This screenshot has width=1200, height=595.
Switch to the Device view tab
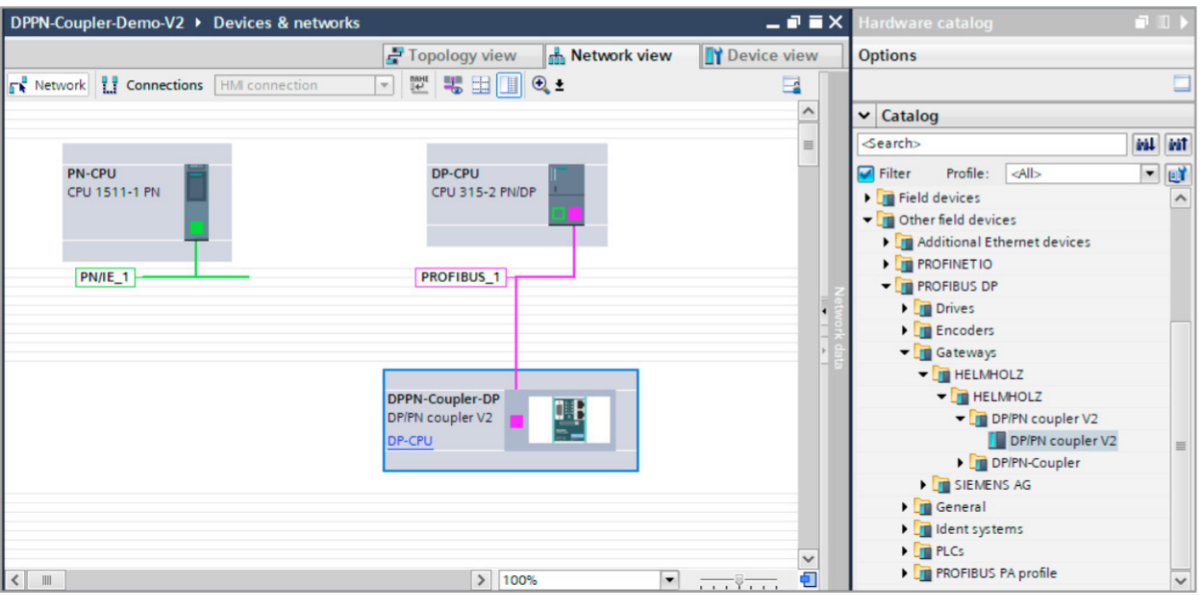(x=762, y=56)
